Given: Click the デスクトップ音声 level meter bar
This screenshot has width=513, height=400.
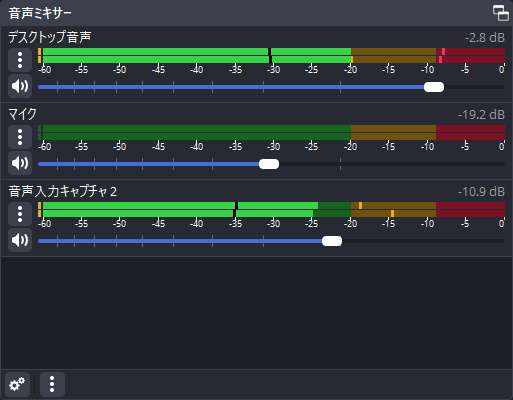Looking at the screenshot, I should (271, 55).
